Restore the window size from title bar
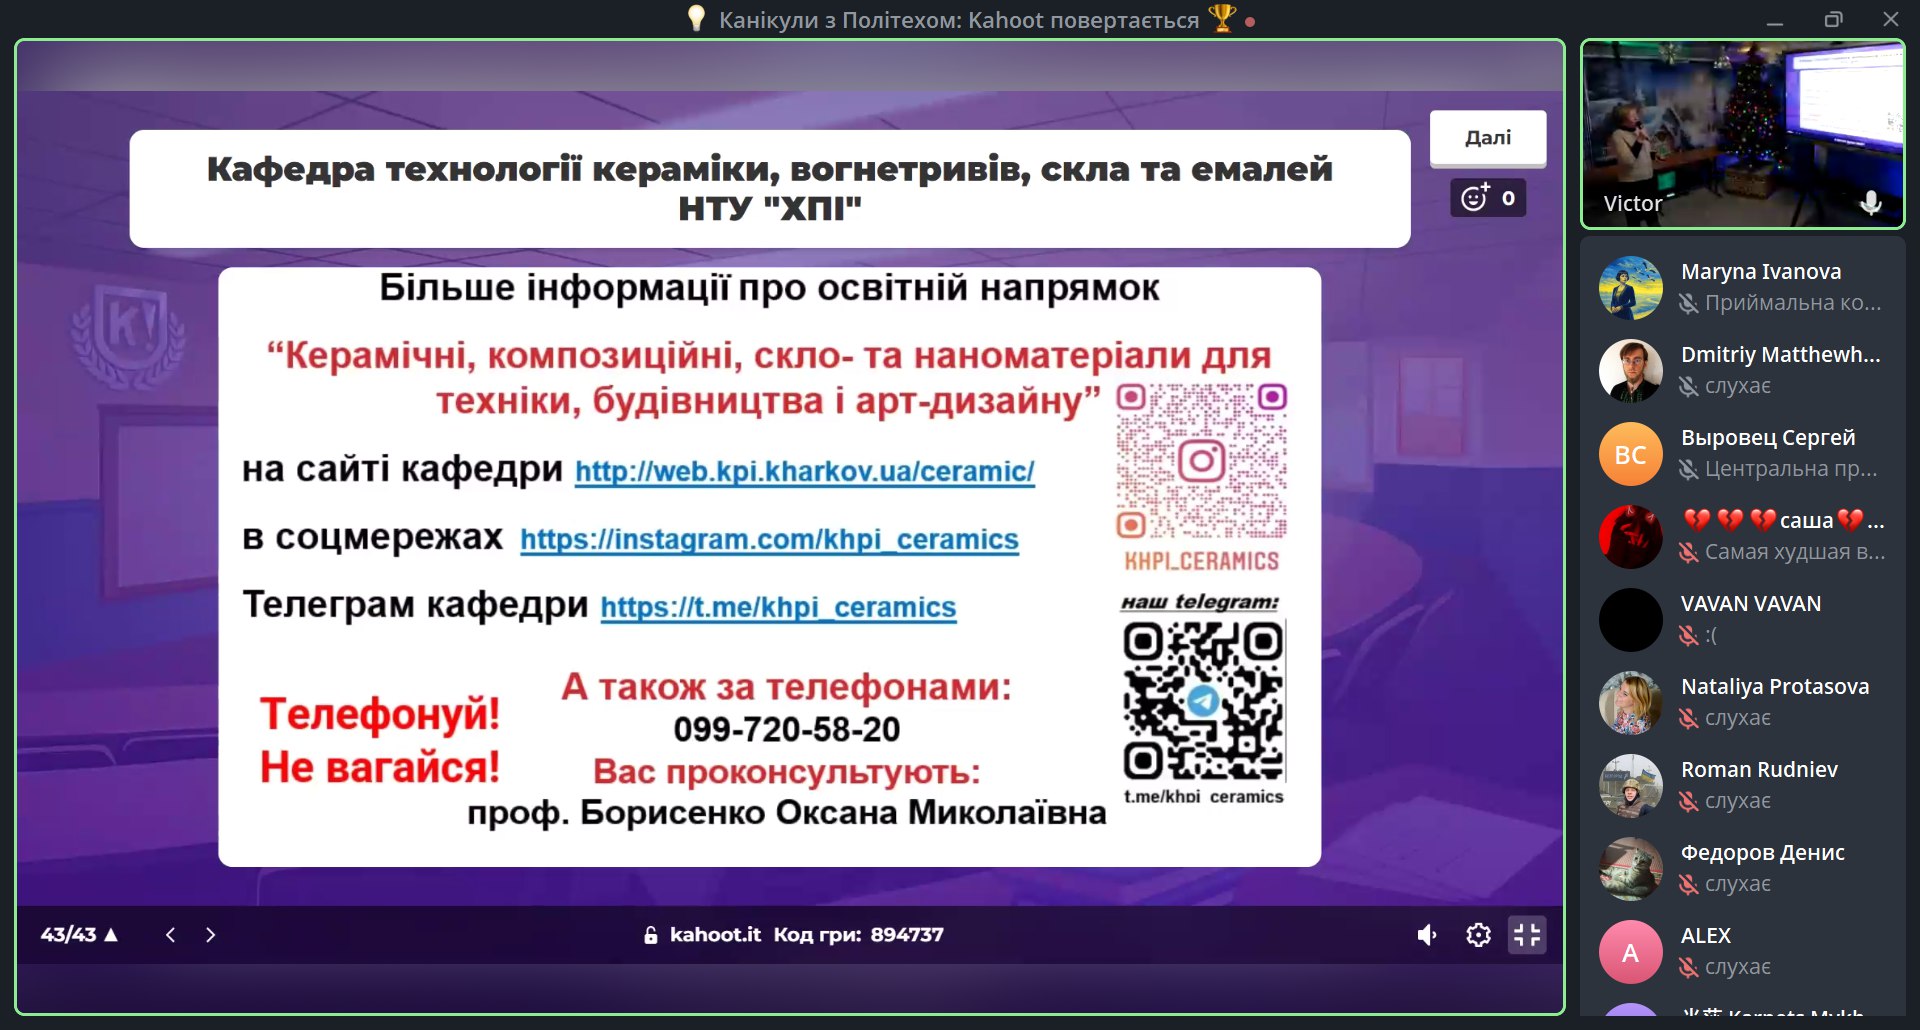The image size is (1920, 1030). click(1833, 20)
